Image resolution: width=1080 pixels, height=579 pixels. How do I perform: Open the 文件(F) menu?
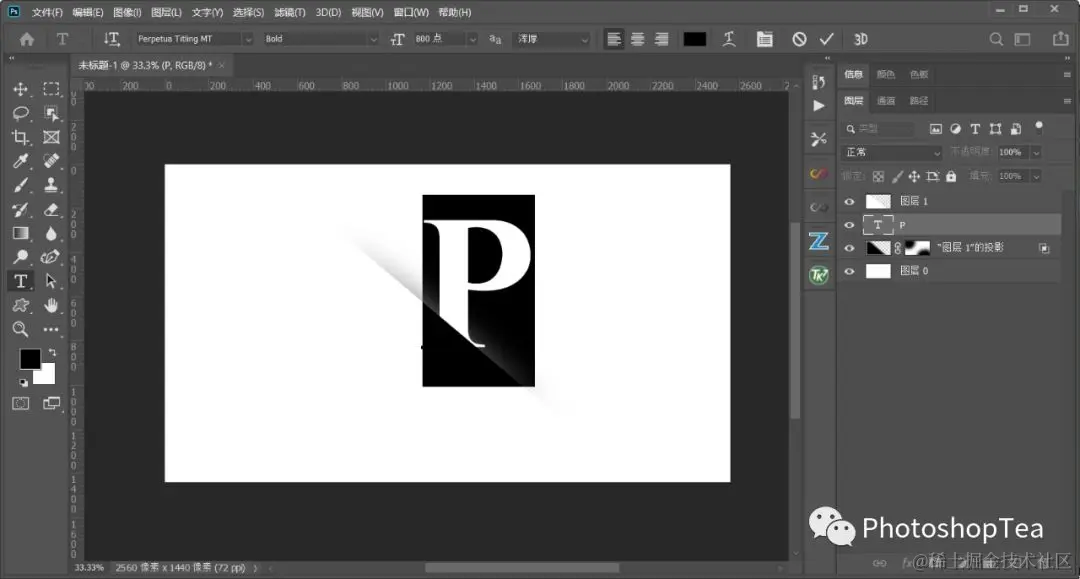click(x=47, y=12)
